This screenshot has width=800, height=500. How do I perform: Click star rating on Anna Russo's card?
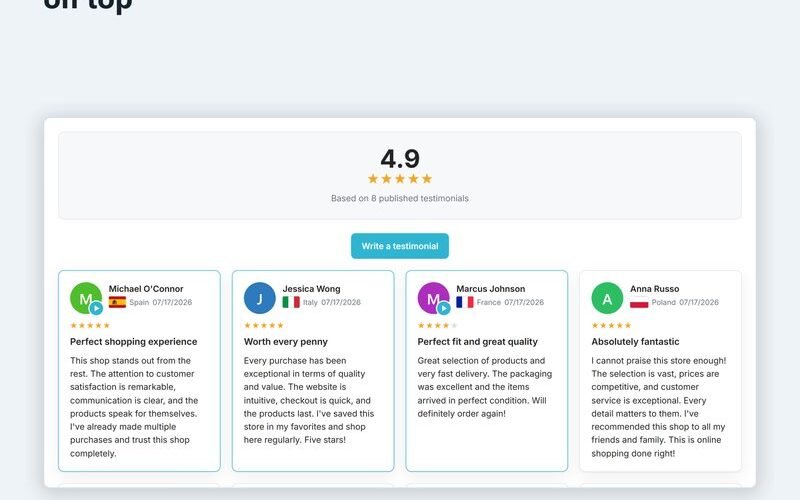(x=611, y=325)
